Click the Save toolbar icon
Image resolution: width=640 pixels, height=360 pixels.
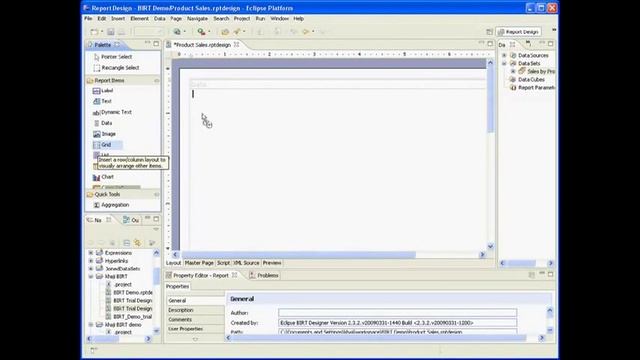[x=111, y=31]
